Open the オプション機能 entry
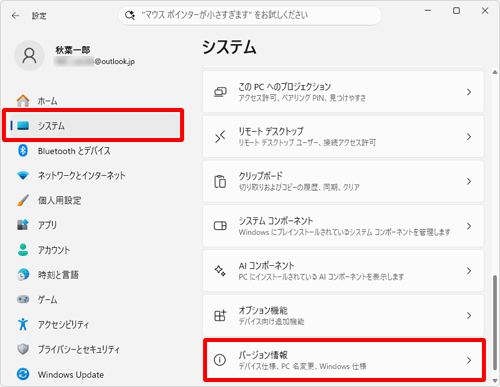The image size is (500, 387). (x=343, y=315)
